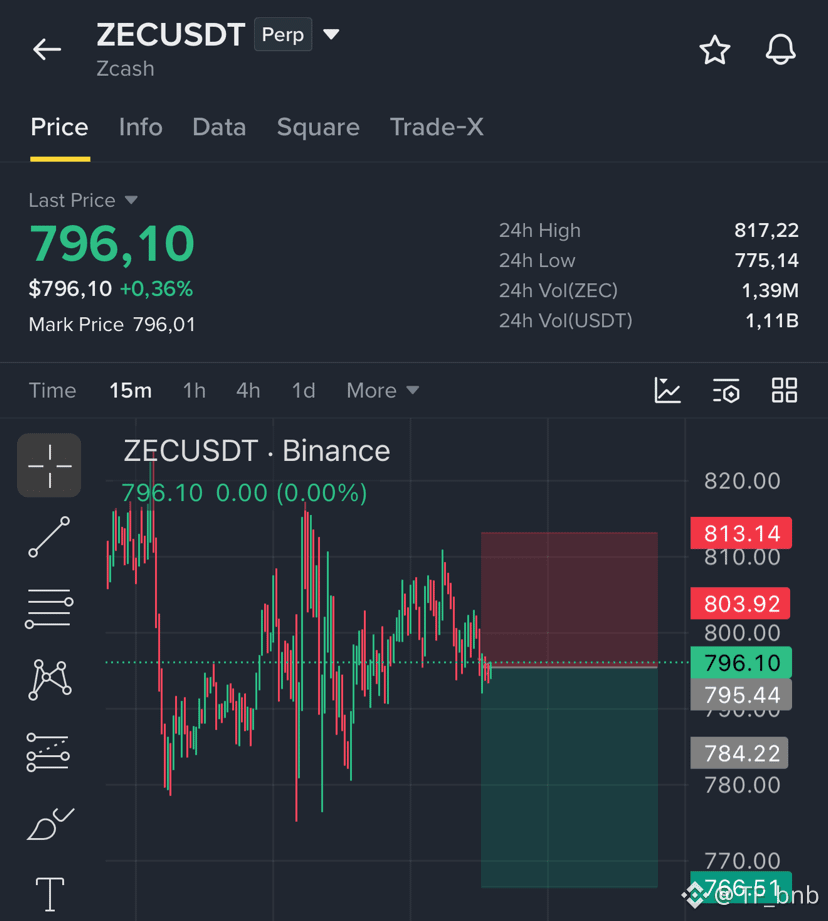Image resolution: width=828 pixels, height=921 pixels.
Task: Select the text annotation tool
Action: point(50,894)
